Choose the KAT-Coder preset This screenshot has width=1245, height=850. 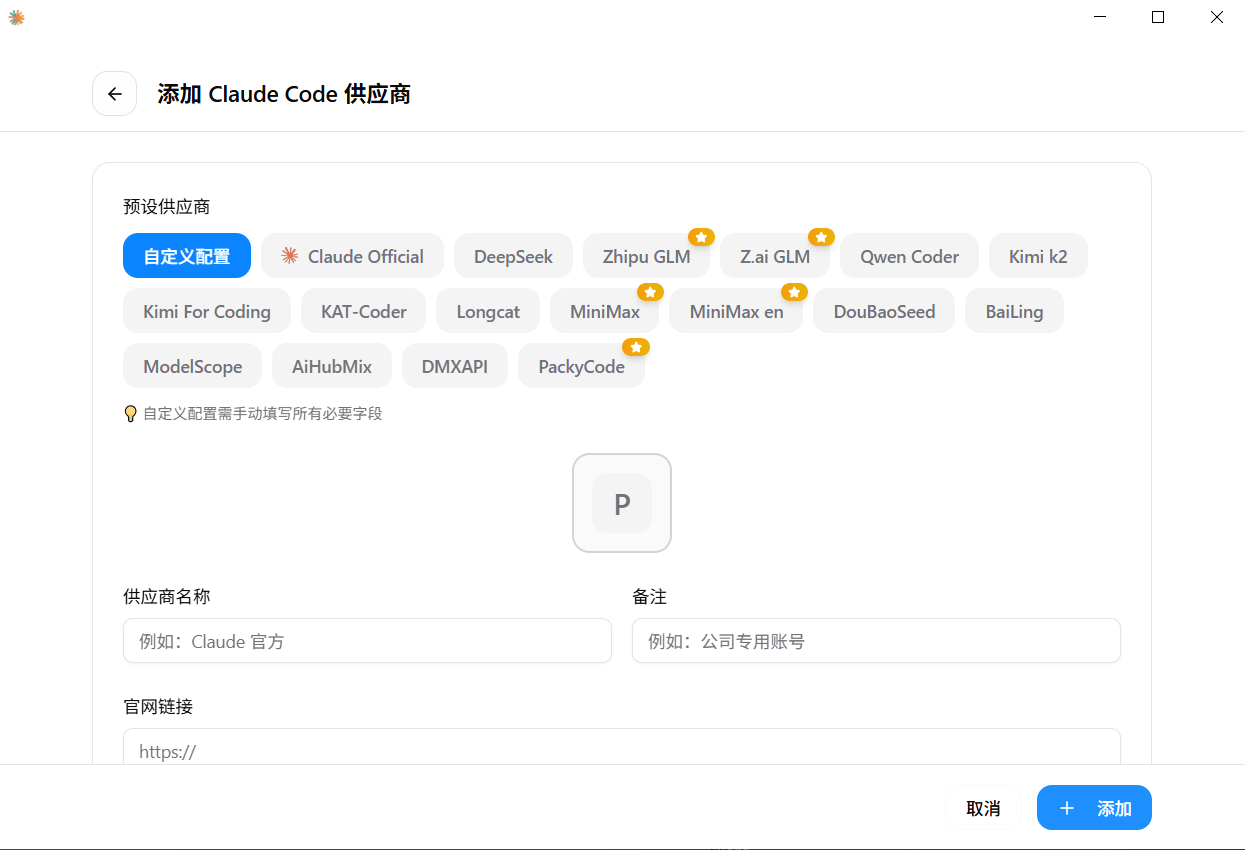(x=364, y=311)
